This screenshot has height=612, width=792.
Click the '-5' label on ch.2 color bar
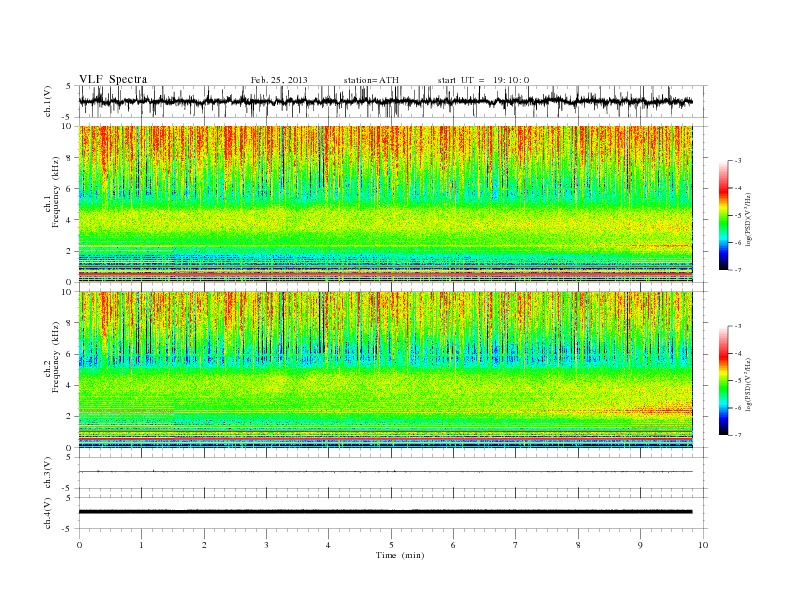[738, 380]
